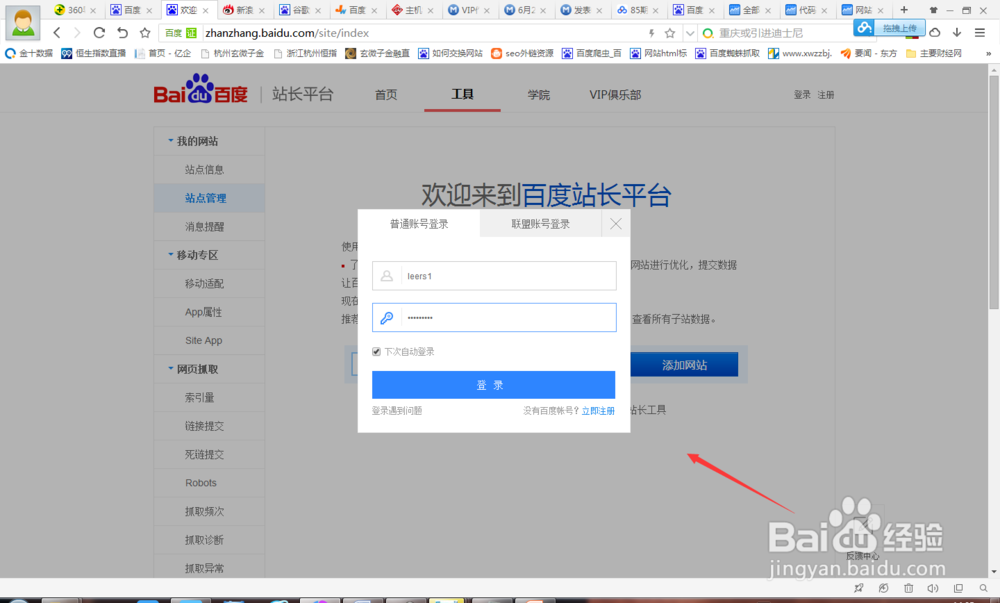Viewport: 1000px width, 603px height.
Task: Open the 首页 navigation item
Action: (x=386, y=94)
